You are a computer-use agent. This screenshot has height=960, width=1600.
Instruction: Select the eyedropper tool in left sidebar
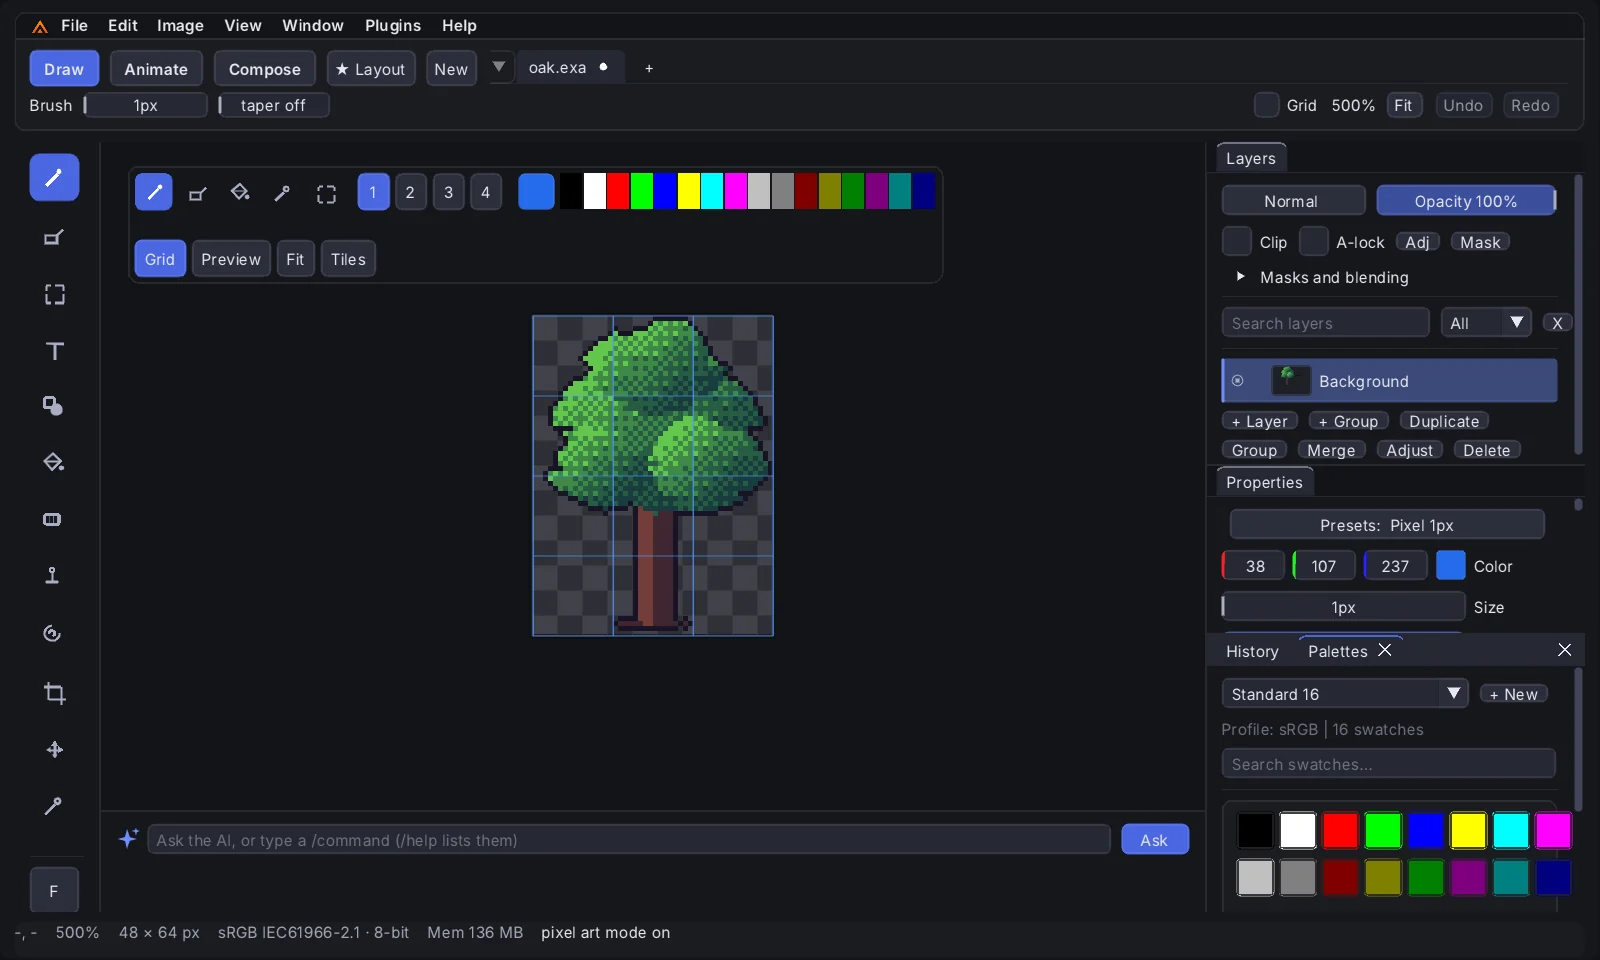pos(54,806)
